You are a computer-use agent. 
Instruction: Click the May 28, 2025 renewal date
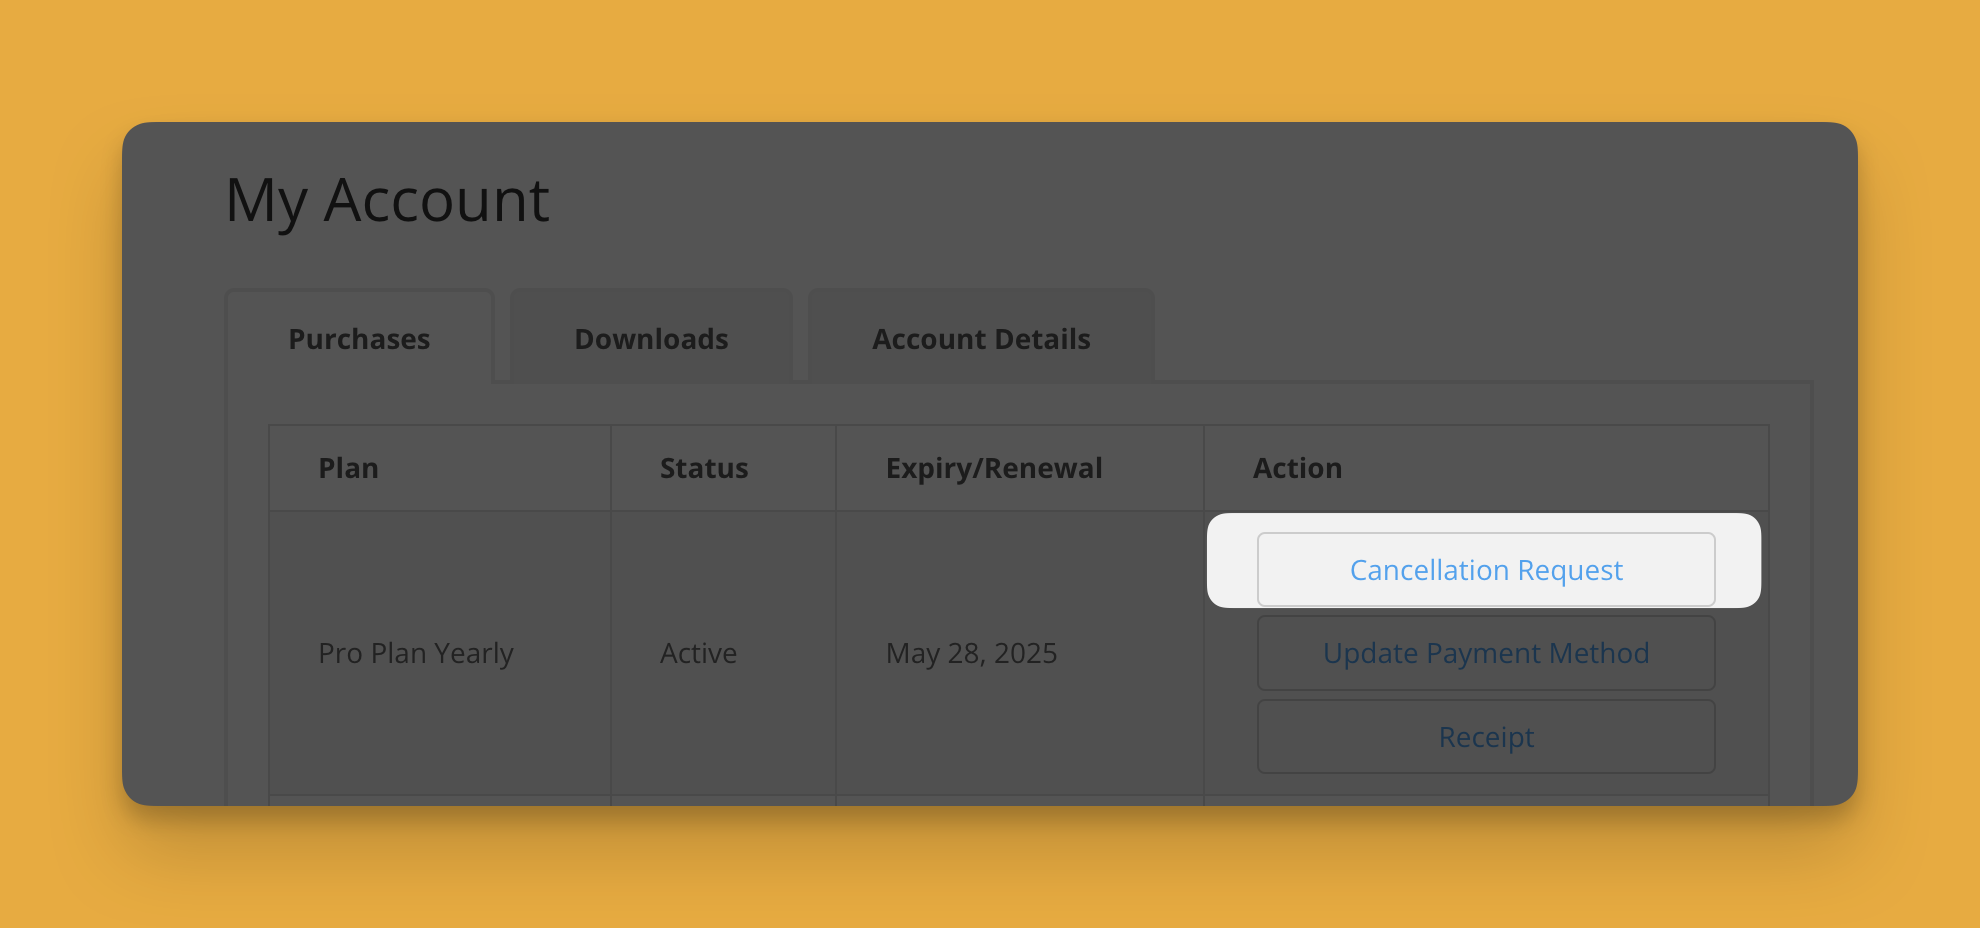(971, 652)
